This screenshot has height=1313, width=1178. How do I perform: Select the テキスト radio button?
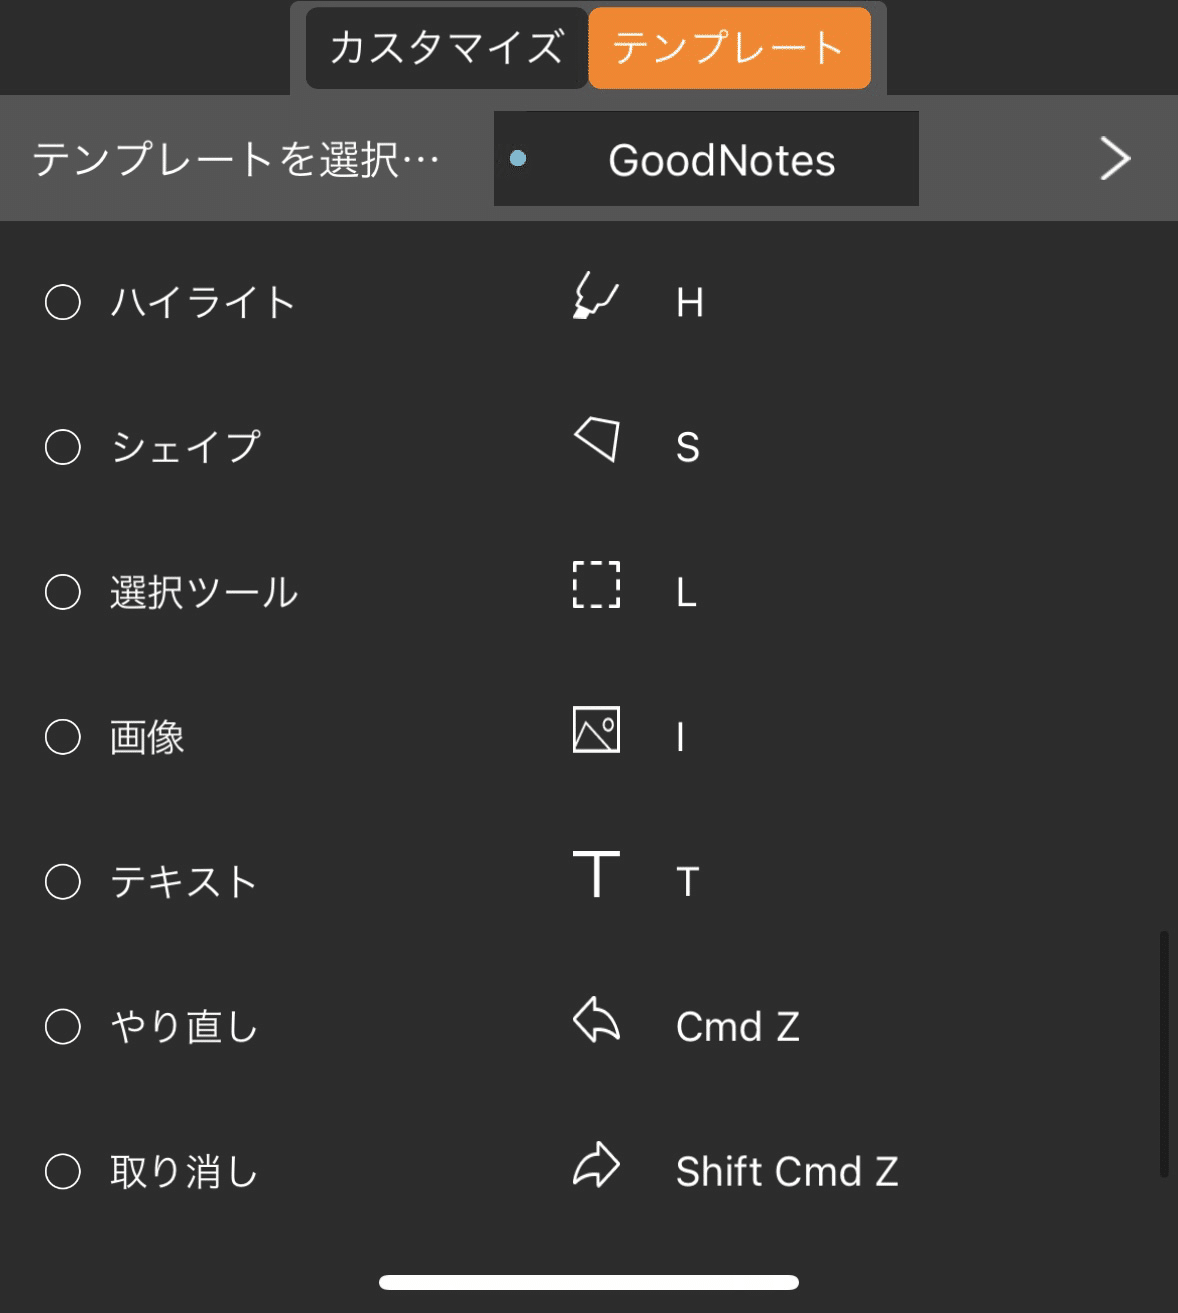coord(63,882)
